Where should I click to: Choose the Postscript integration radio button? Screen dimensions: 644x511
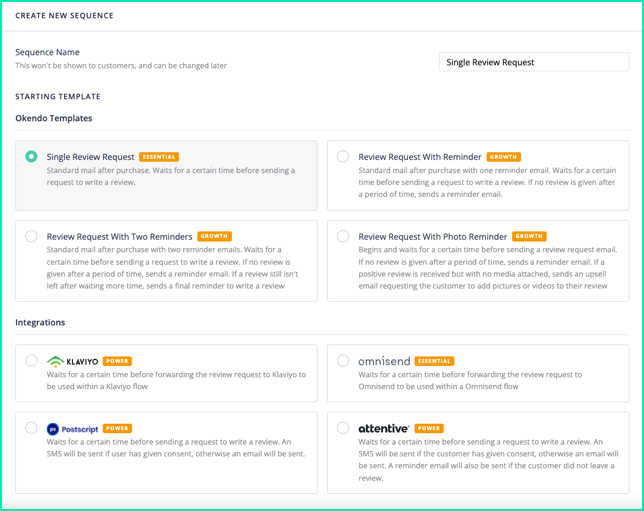pyautogui.click(x=31, y=428)
